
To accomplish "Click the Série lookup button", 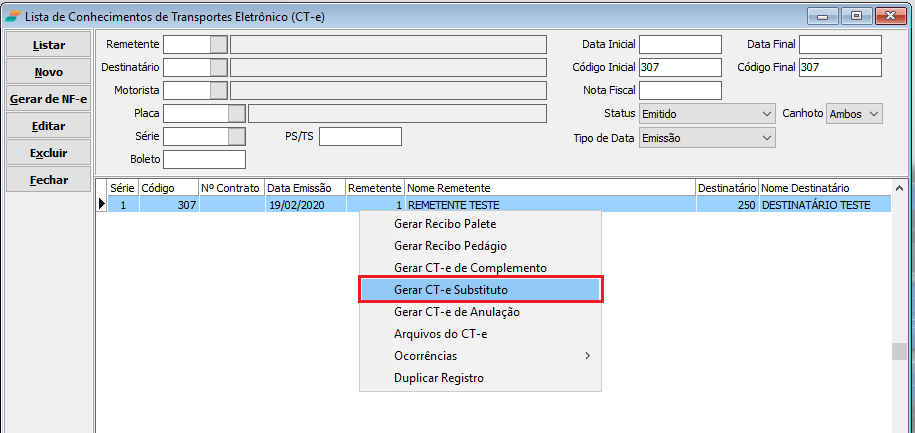I will pyautogui.click(x=237, y=136).
